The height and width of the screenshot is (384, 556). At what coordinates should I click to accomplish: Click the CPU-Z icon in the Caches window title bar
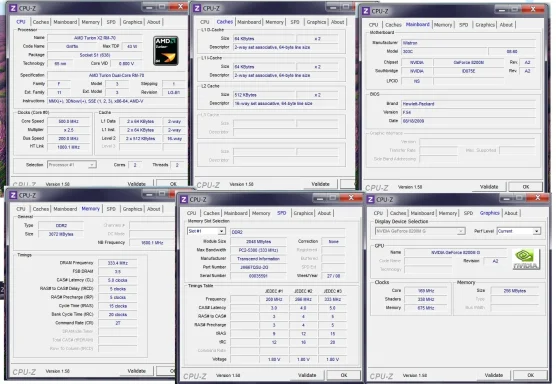pos(198,8)
